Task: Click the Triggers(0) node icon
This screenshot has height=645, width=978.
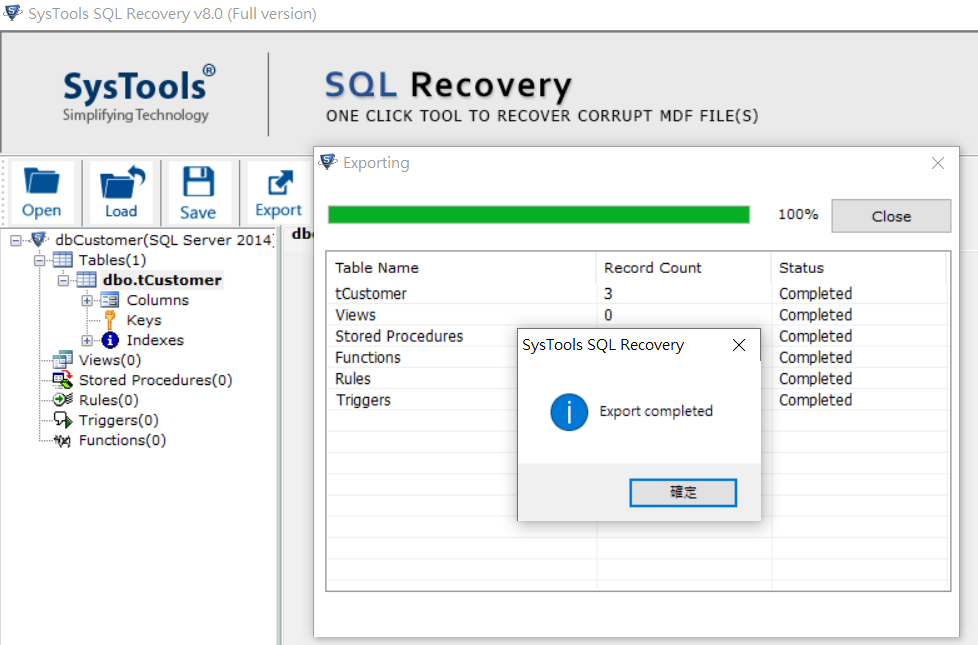Action: (x=62, y=420)
